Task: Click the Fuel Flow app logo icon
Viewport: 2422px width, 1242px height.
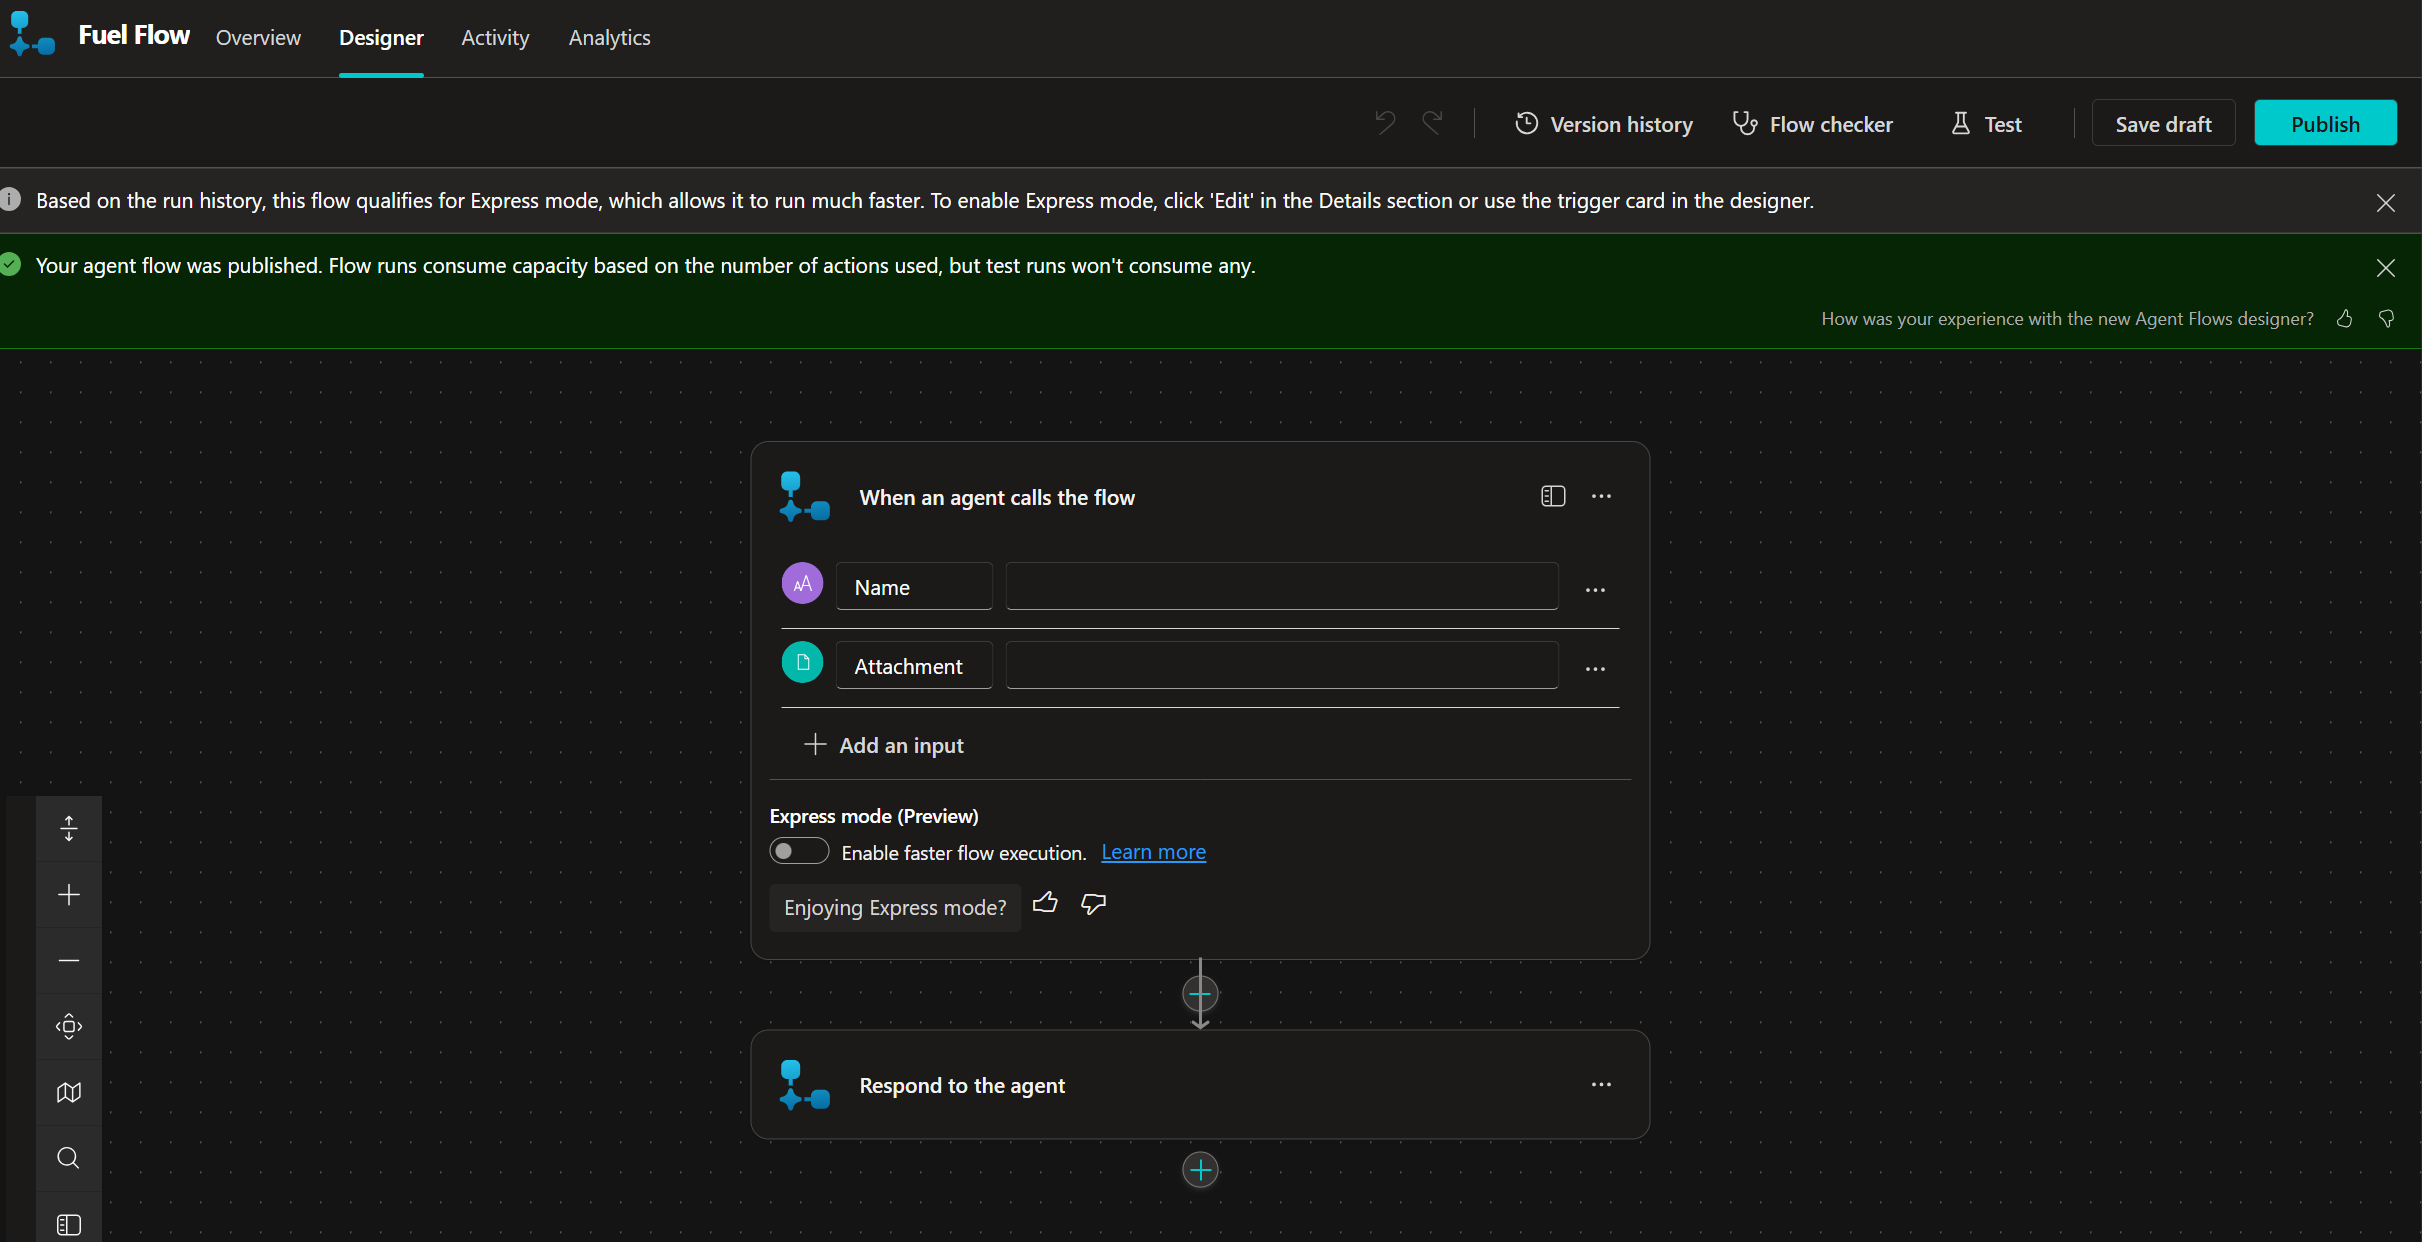Action: 31,35
